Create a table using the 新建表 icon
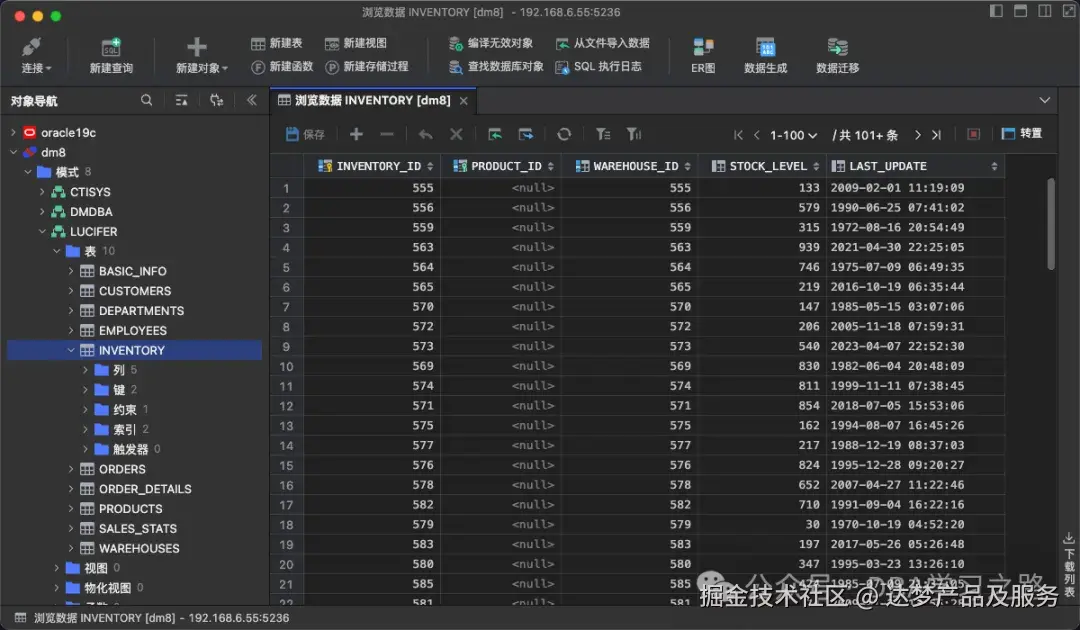1080x630 pixels. pyautogui.click(x=277, y=44)
